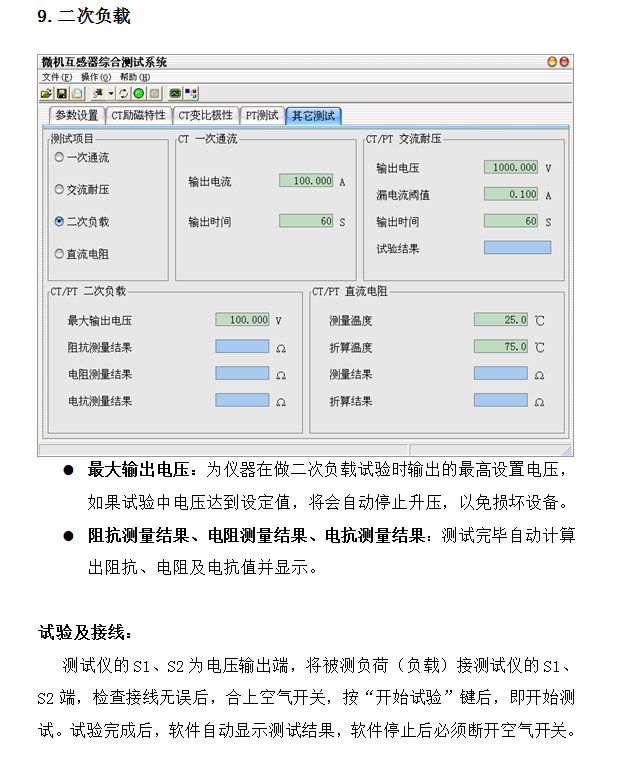Select the 一次通流 radio button
The image size is (624, 764).
pyautogui.click(x=59, y=157)
